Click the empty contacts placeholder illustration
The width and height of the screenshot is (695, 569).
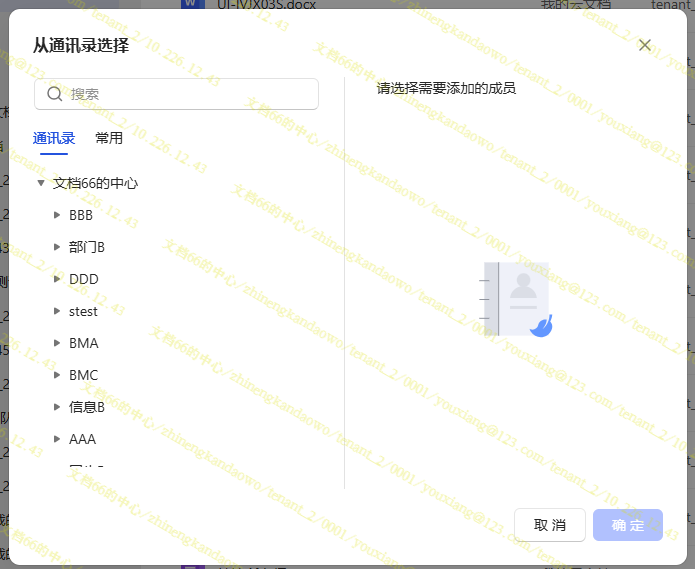point(516,299)
